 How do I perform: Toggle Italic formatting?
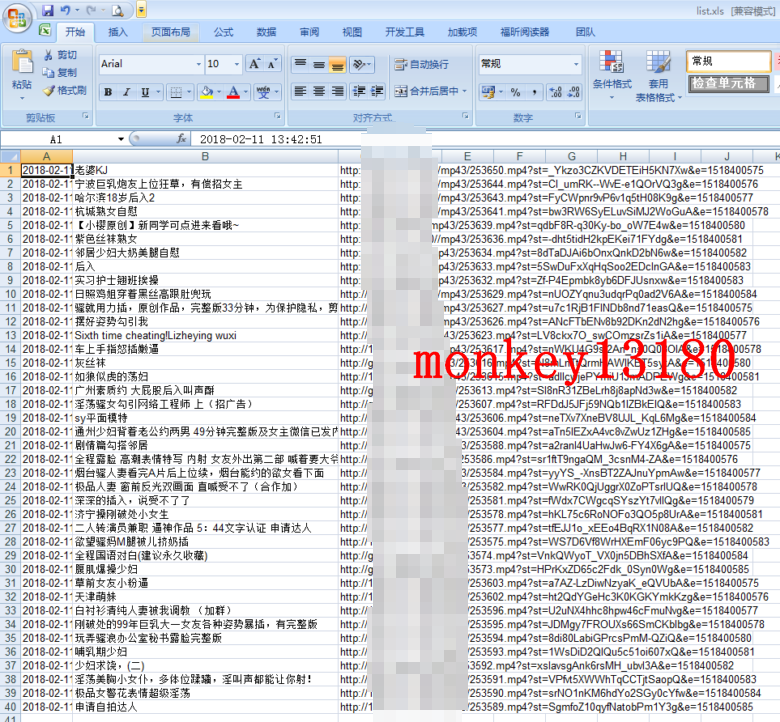[127, 92]
